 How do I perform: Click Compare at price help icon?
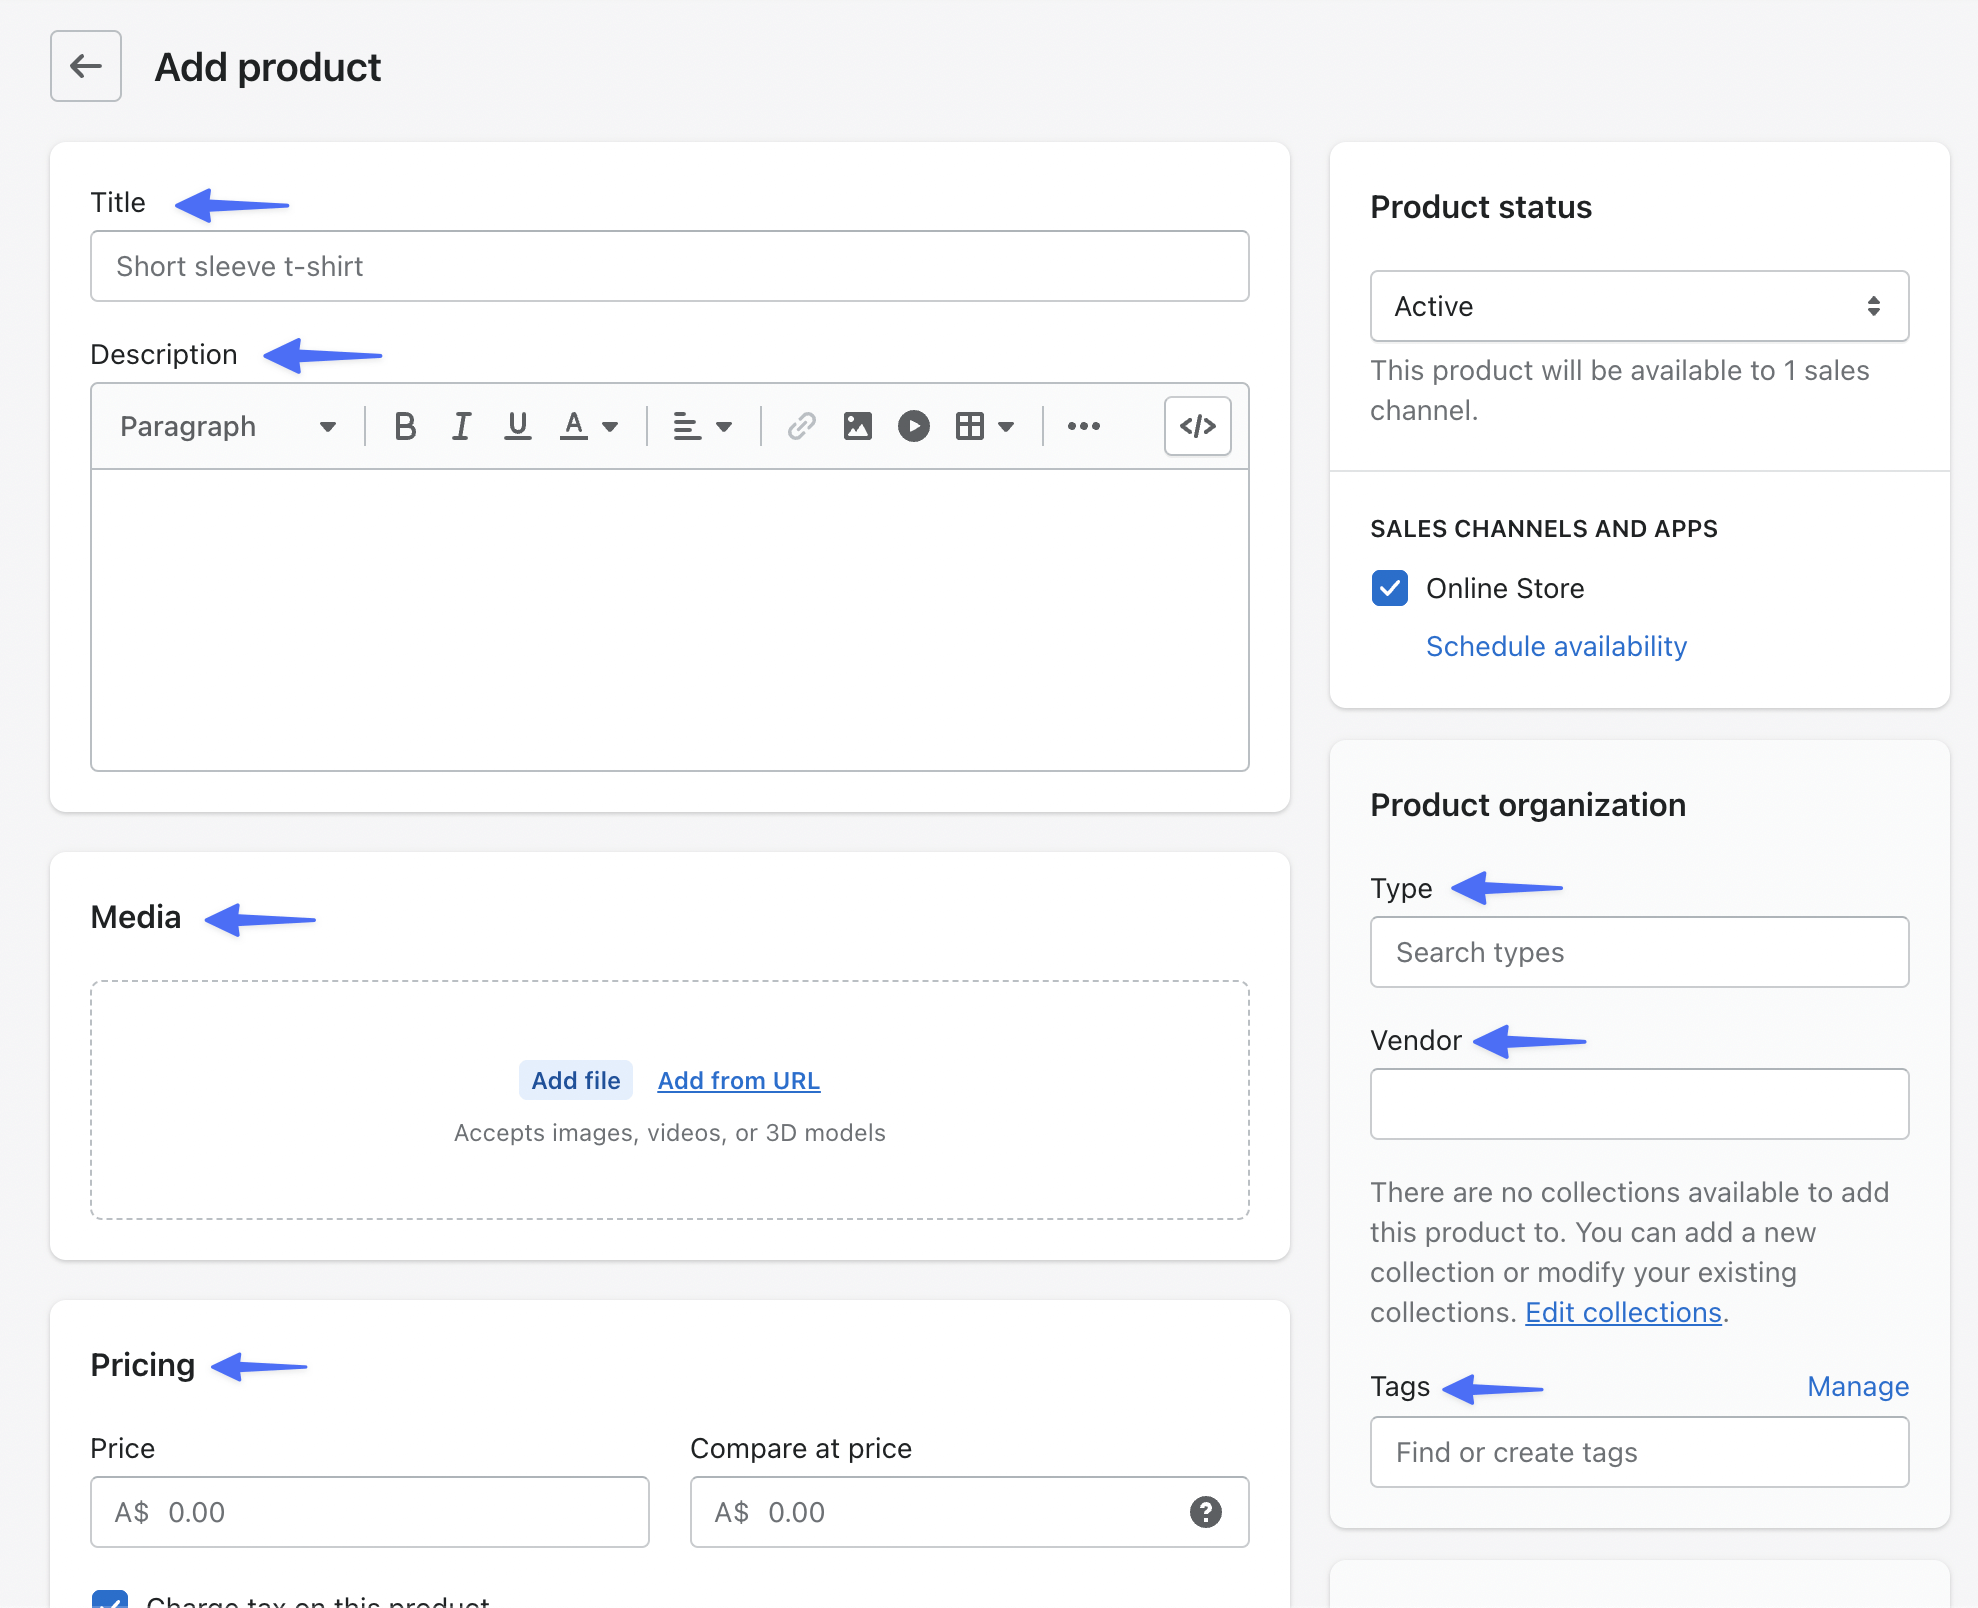(1205, 1512)
